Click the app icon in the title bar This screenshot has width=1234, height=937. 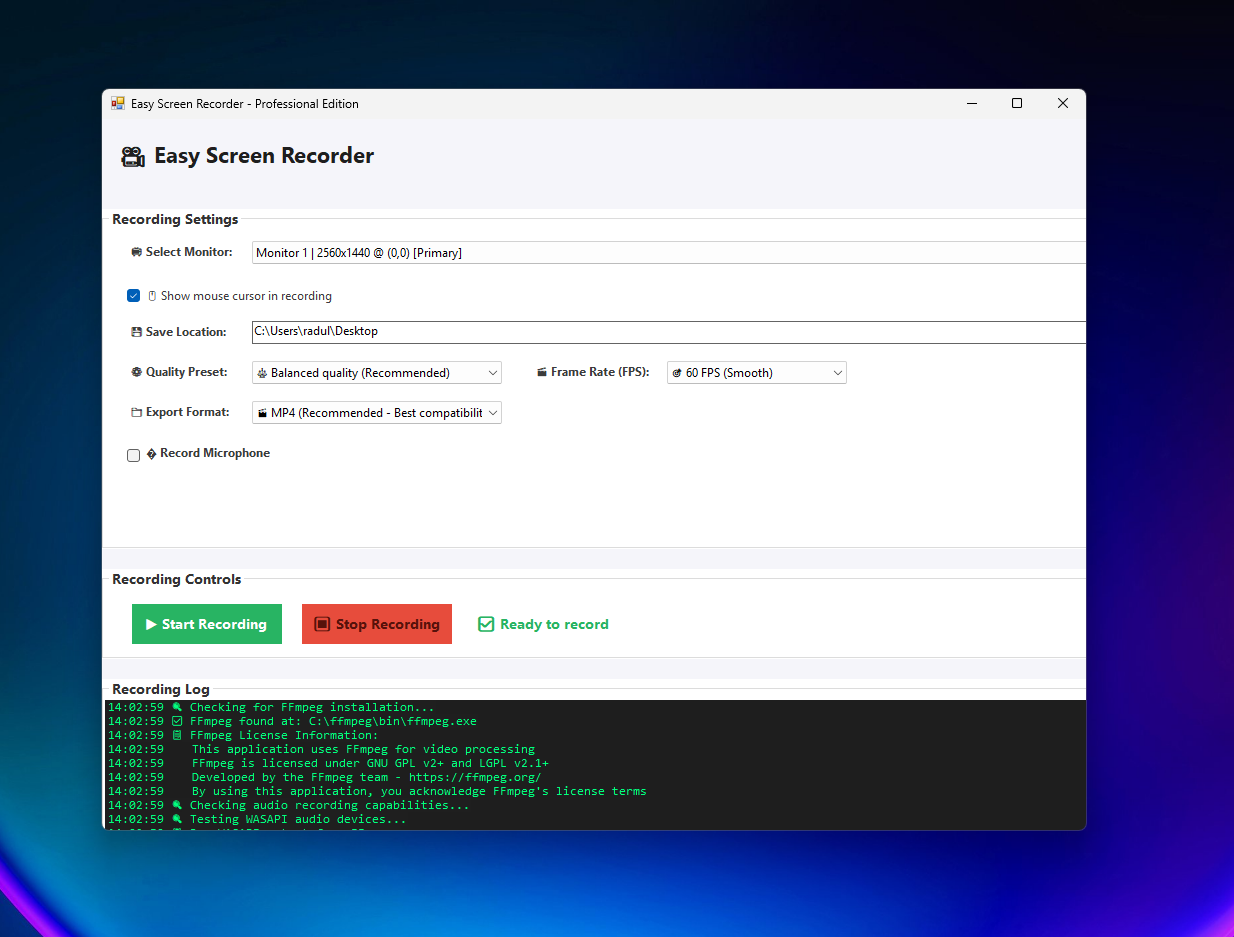point(118,104)
